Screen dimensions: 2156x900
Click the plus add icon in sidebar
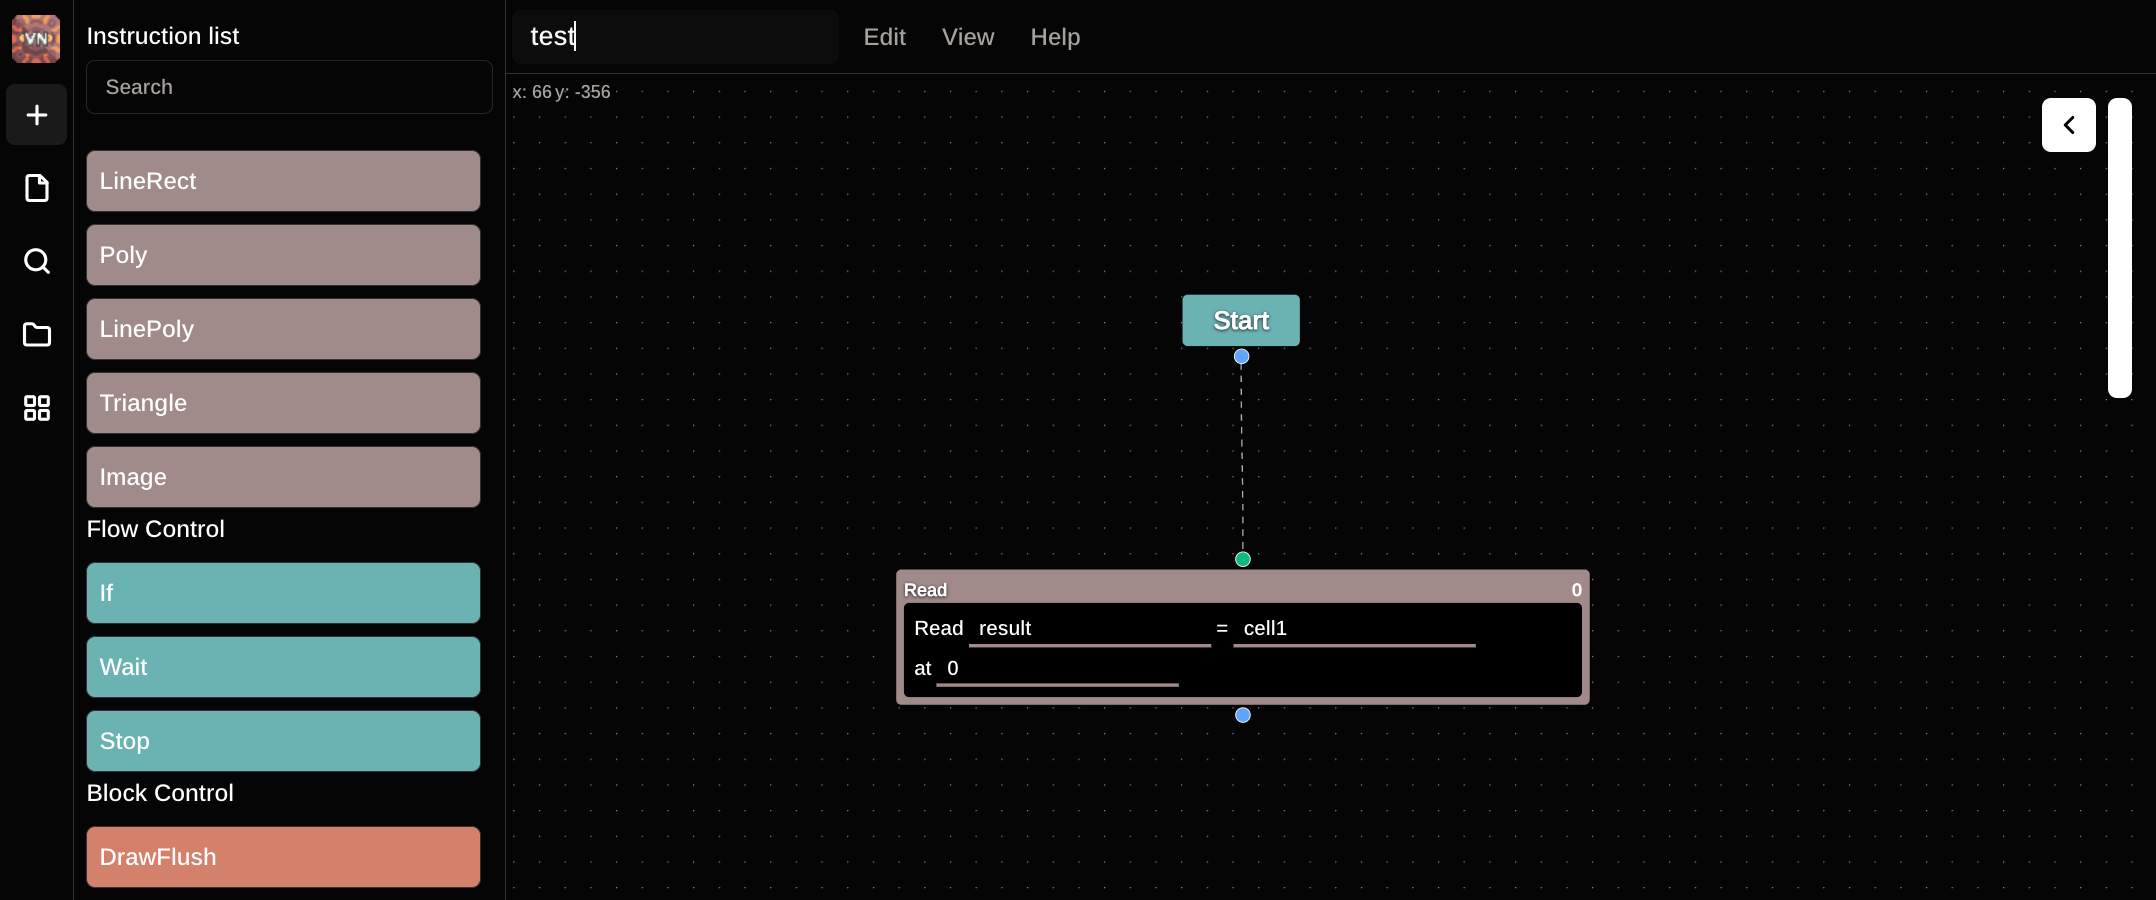pos(37,115)
